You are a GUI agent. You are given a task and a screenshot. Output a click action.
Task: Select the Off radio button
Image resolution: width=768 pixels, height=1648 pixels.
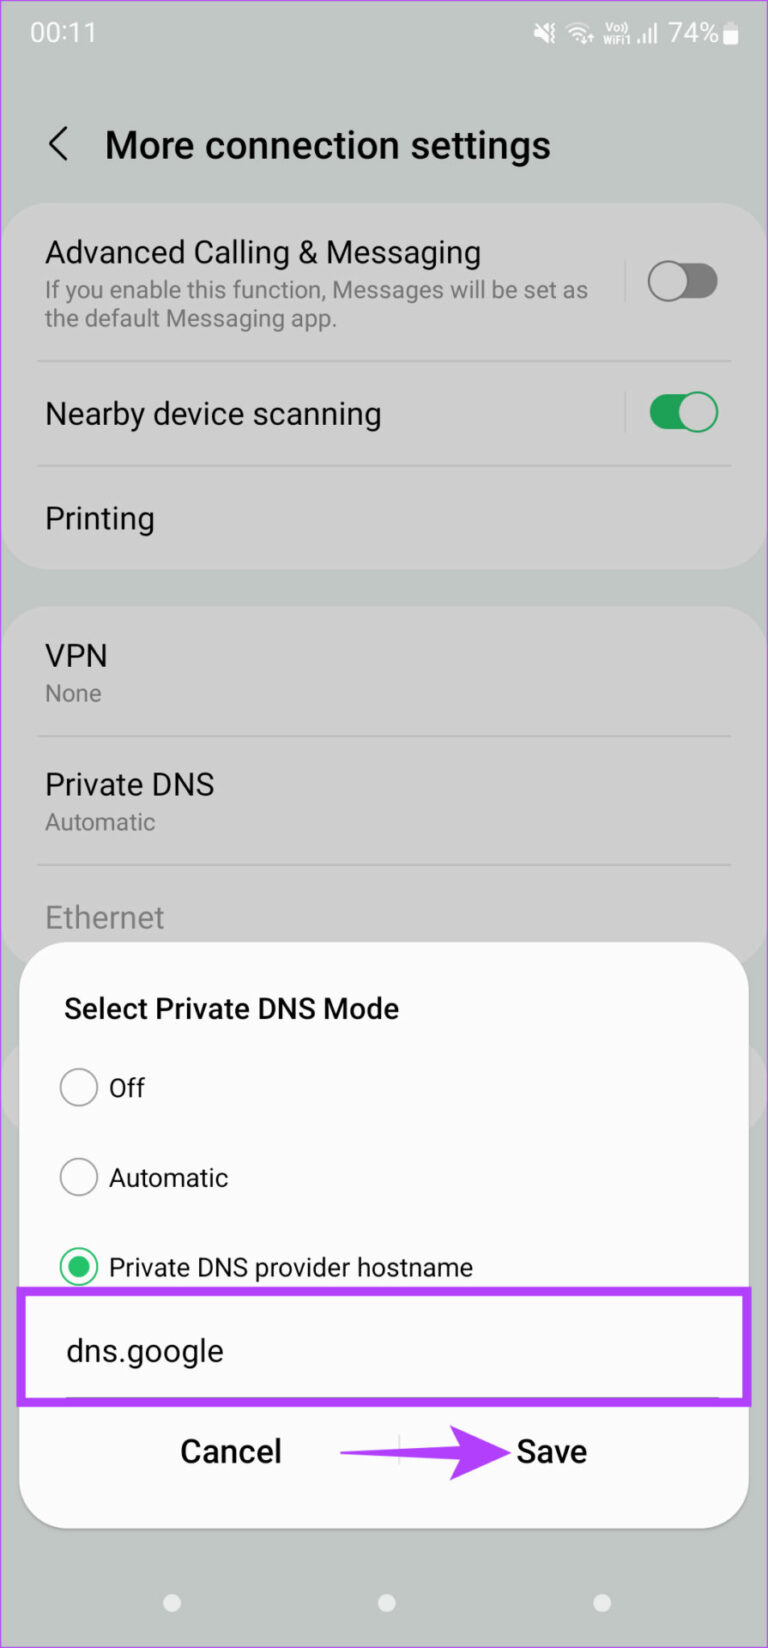(x=79, y=1087)
